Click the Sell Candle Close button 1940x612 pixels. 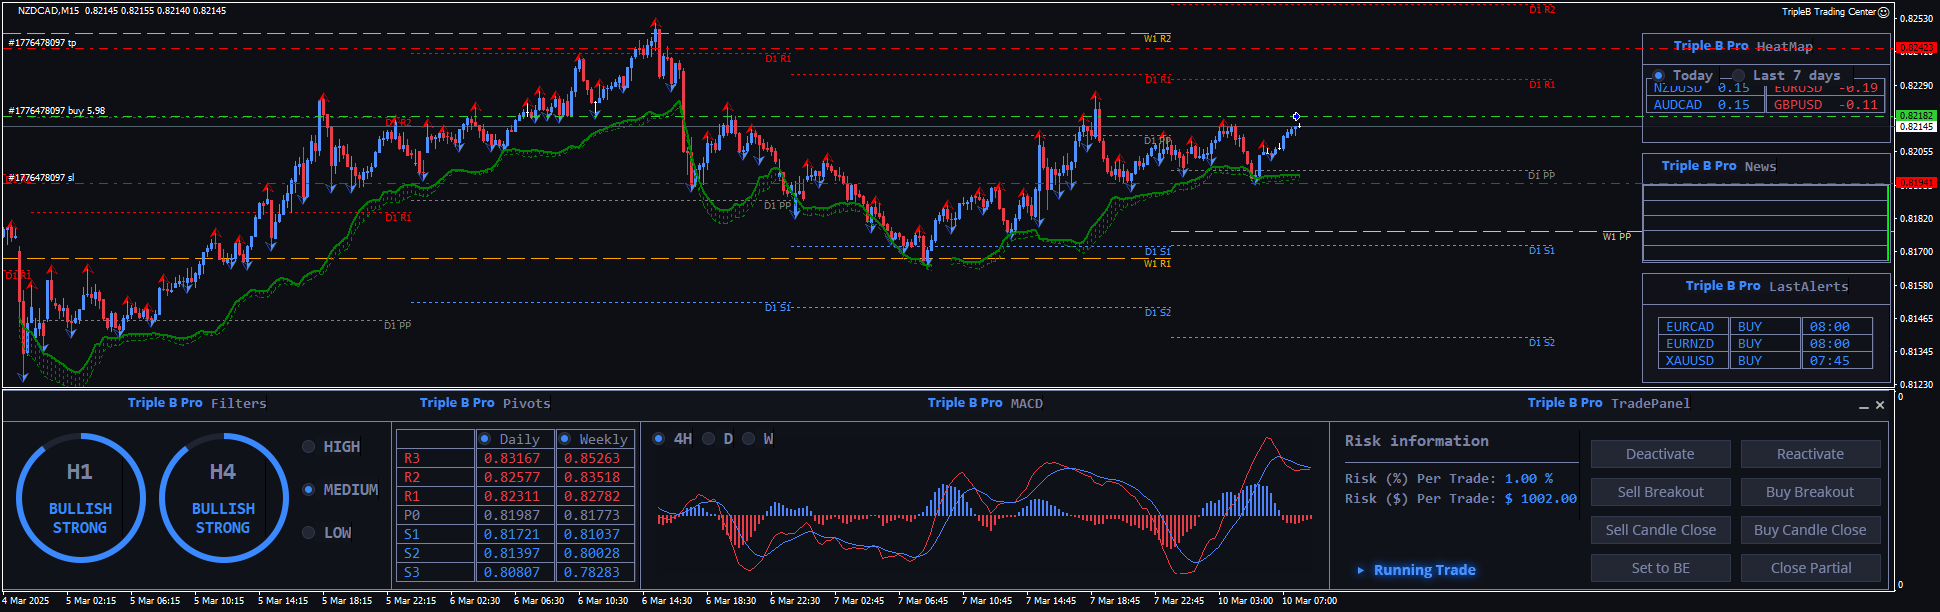1660,530
